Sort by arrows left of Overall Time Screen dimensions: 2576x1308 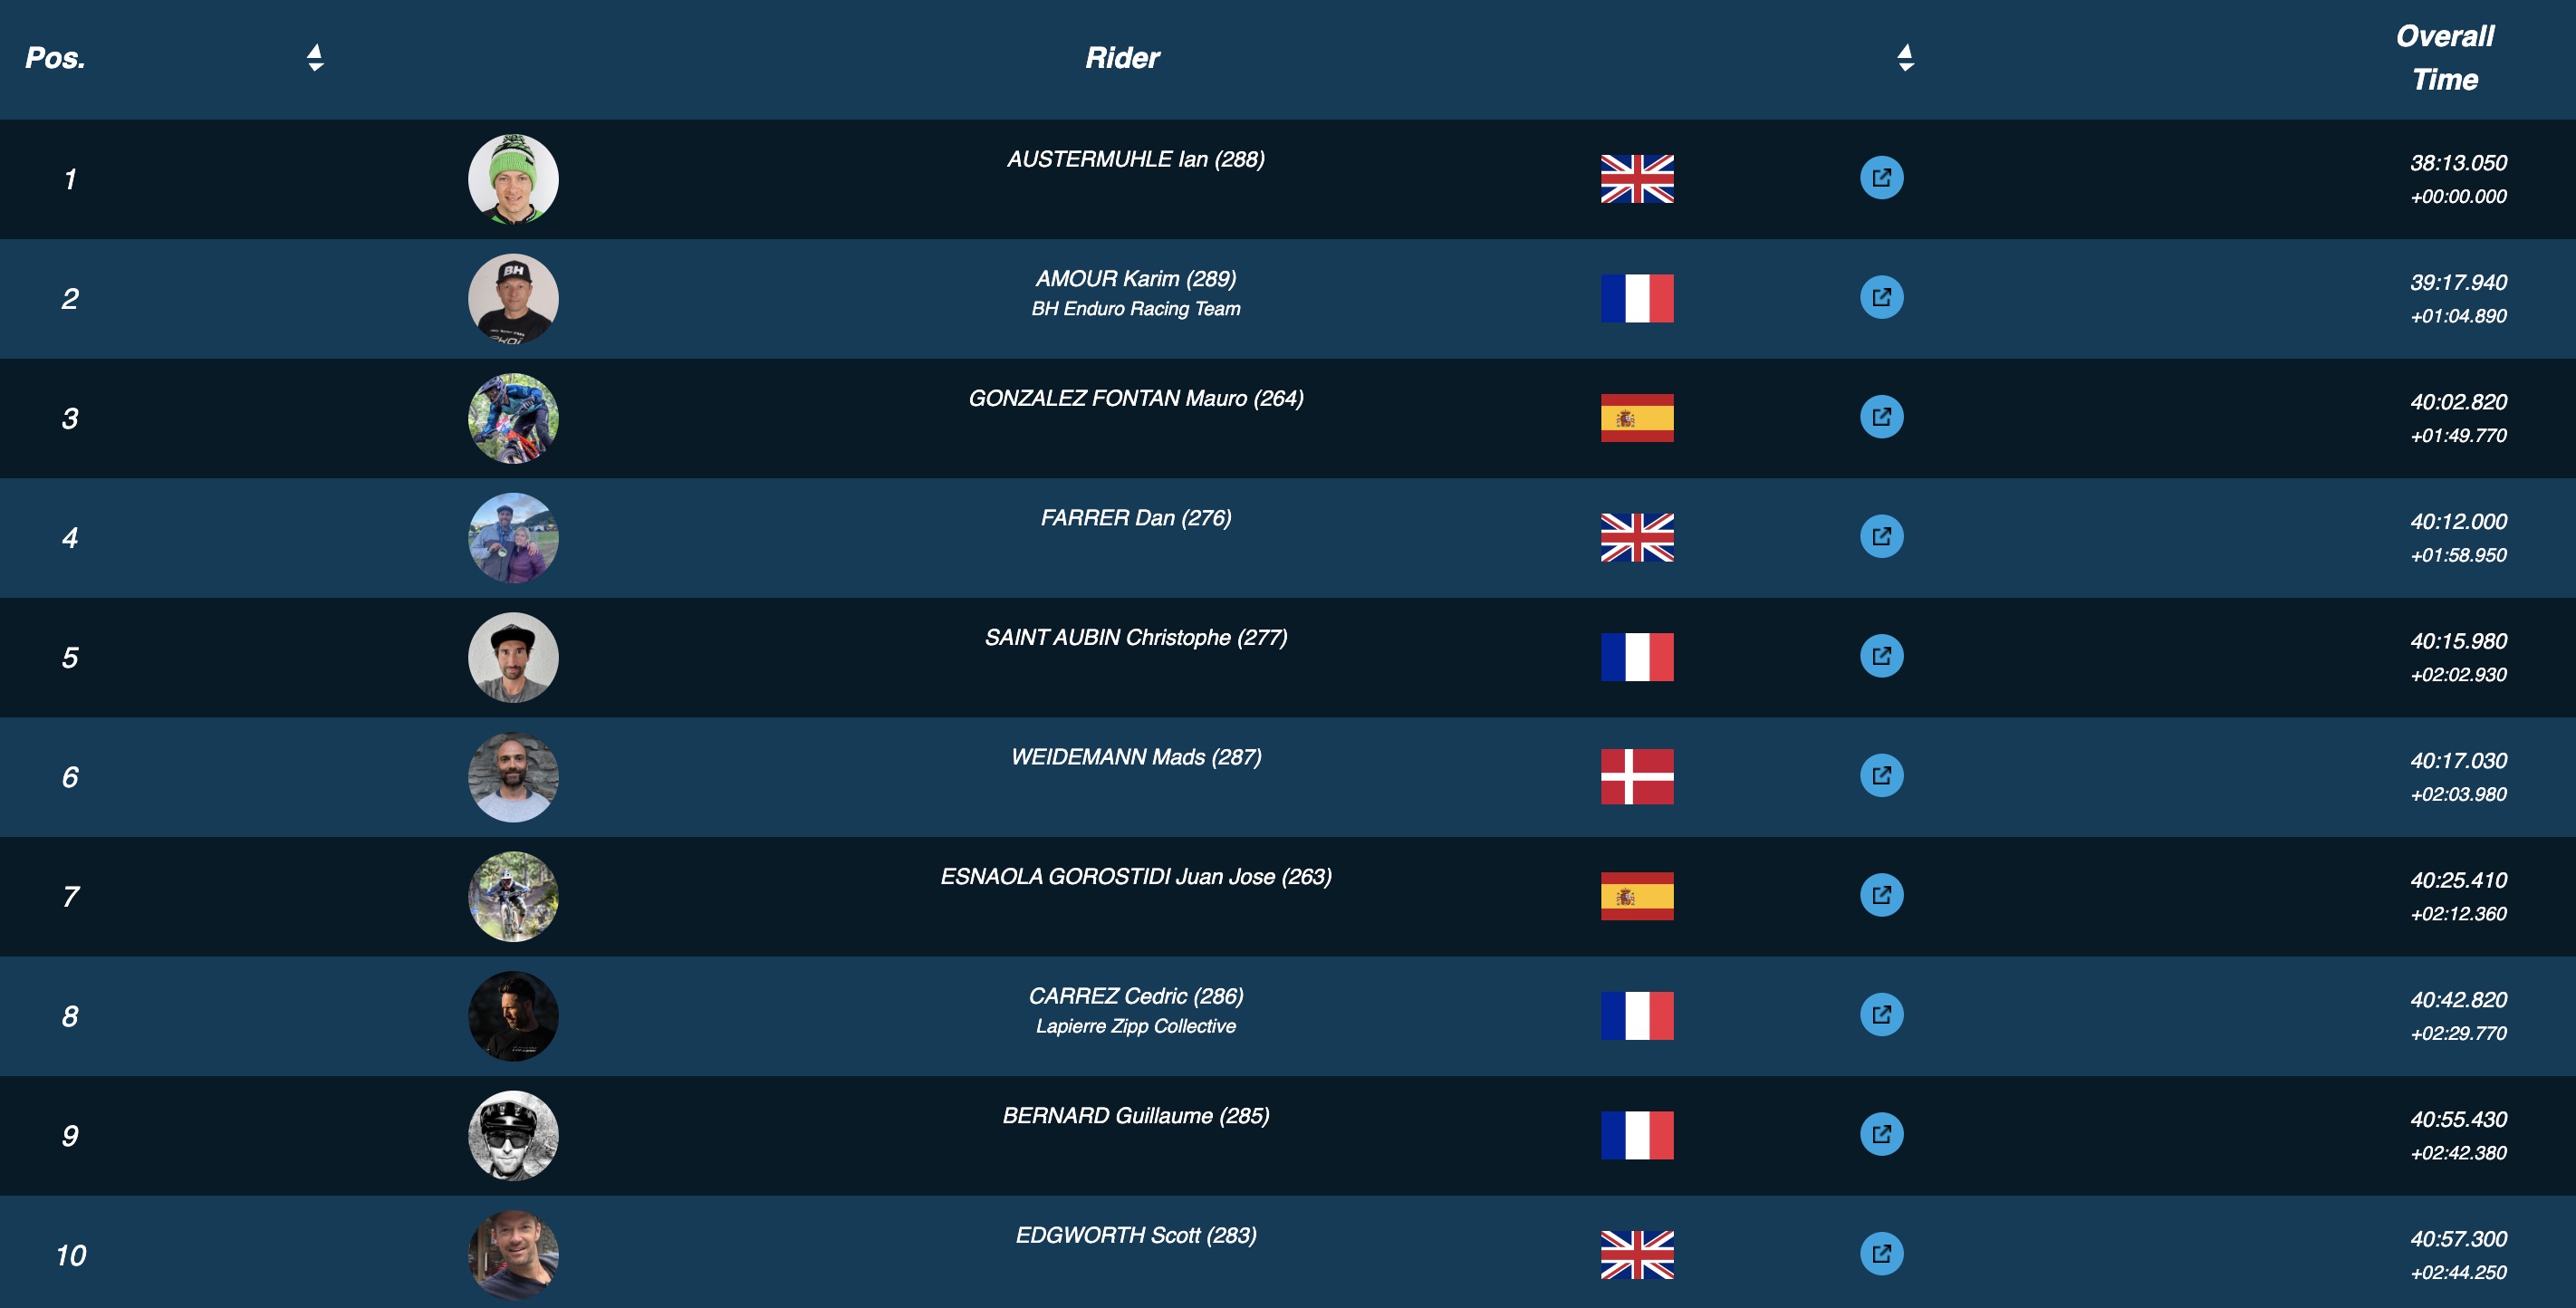coord(1905,58)
